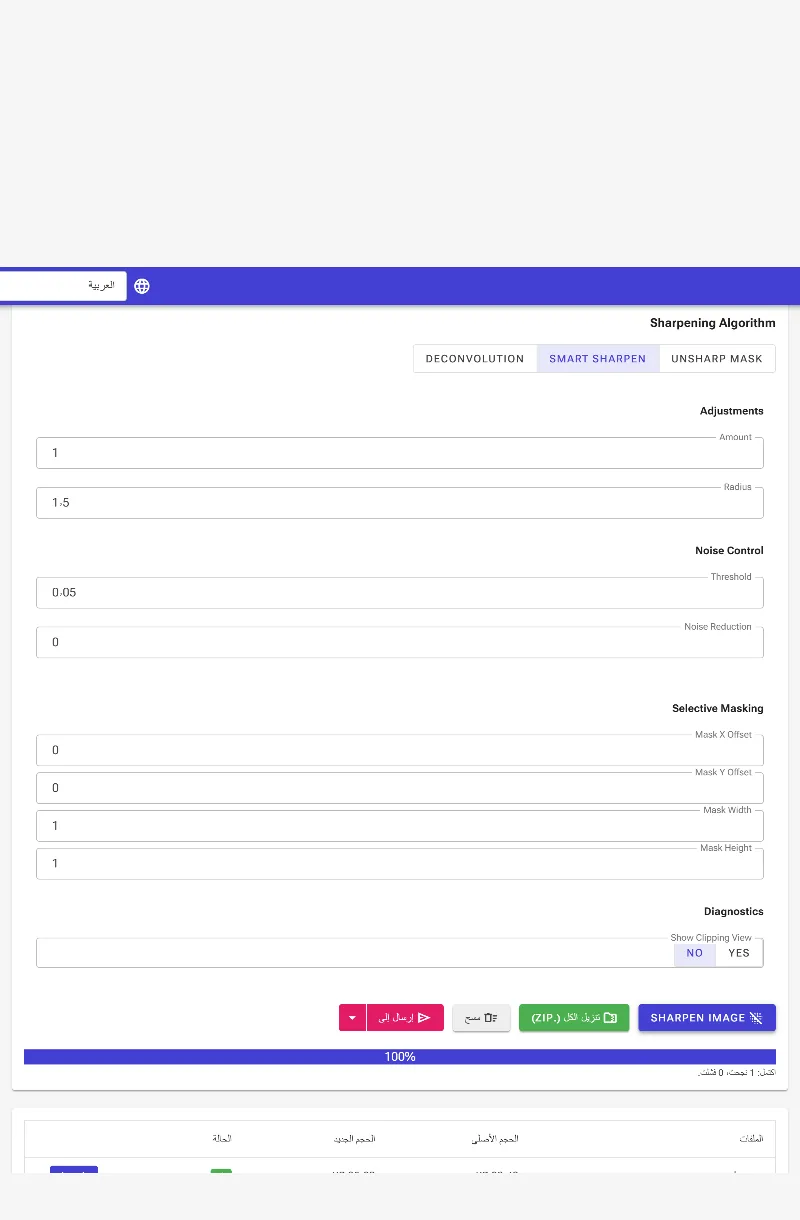Click the completion status text below progress

tap(737, 1072)
